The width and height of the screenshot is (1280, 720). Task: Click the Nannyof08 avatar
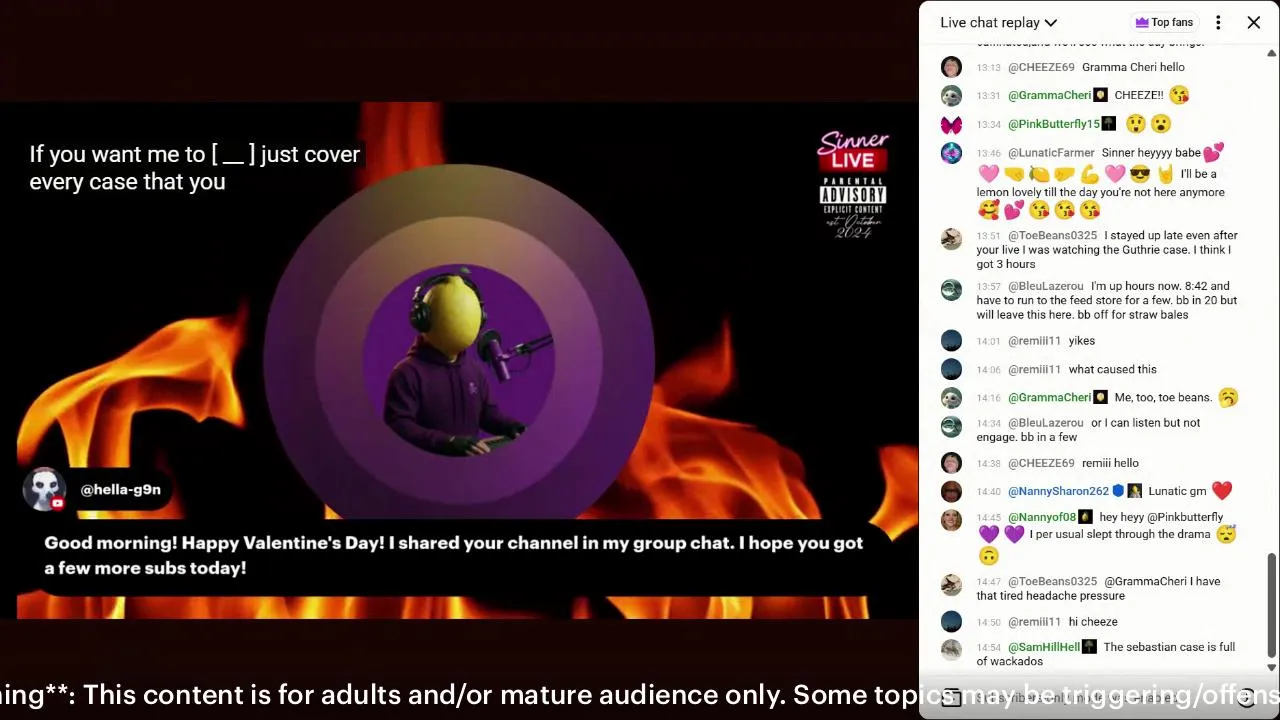pos(951,520)
